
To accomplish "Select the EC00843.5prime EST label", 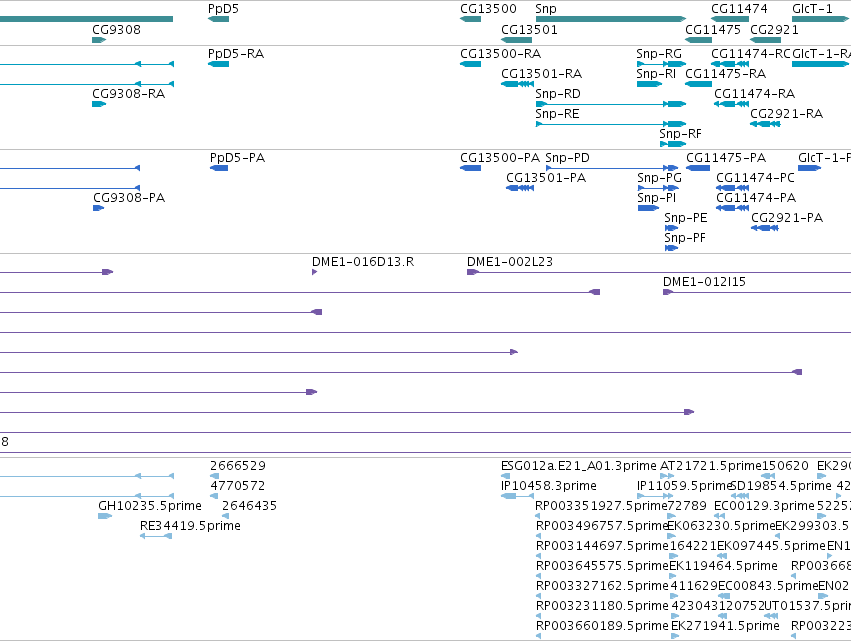I will point(768,586).
